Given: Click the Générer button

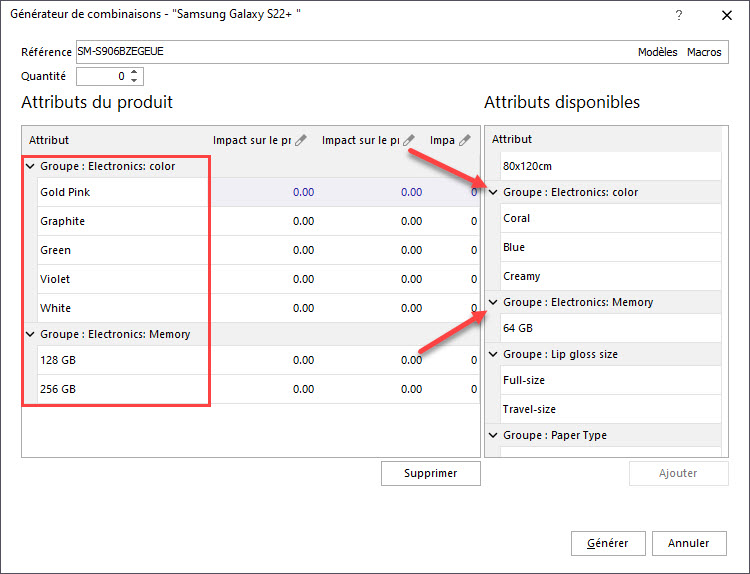Looking at the screenshot, I should point(608,543).
